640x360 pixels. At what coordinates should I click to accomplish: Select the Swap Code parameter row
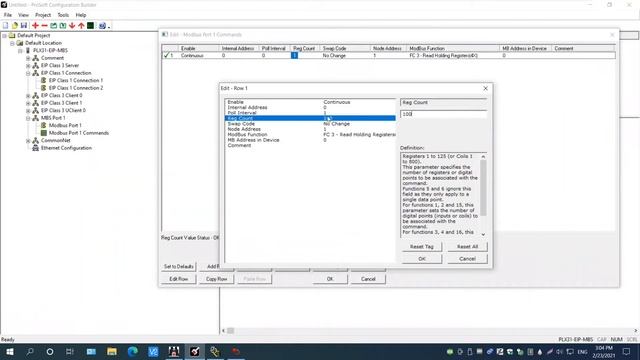click(x=310, y=124)
